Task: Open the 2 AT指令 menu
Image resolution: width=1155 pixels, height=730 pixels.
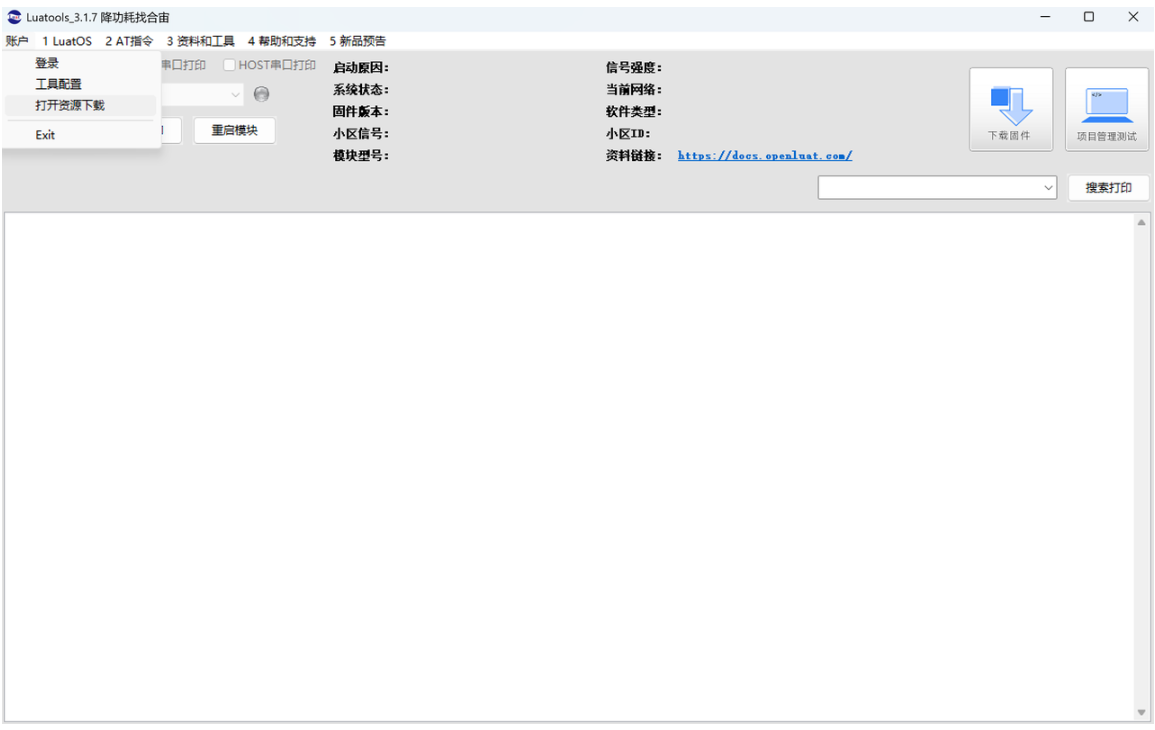Action: coord(131,40)
